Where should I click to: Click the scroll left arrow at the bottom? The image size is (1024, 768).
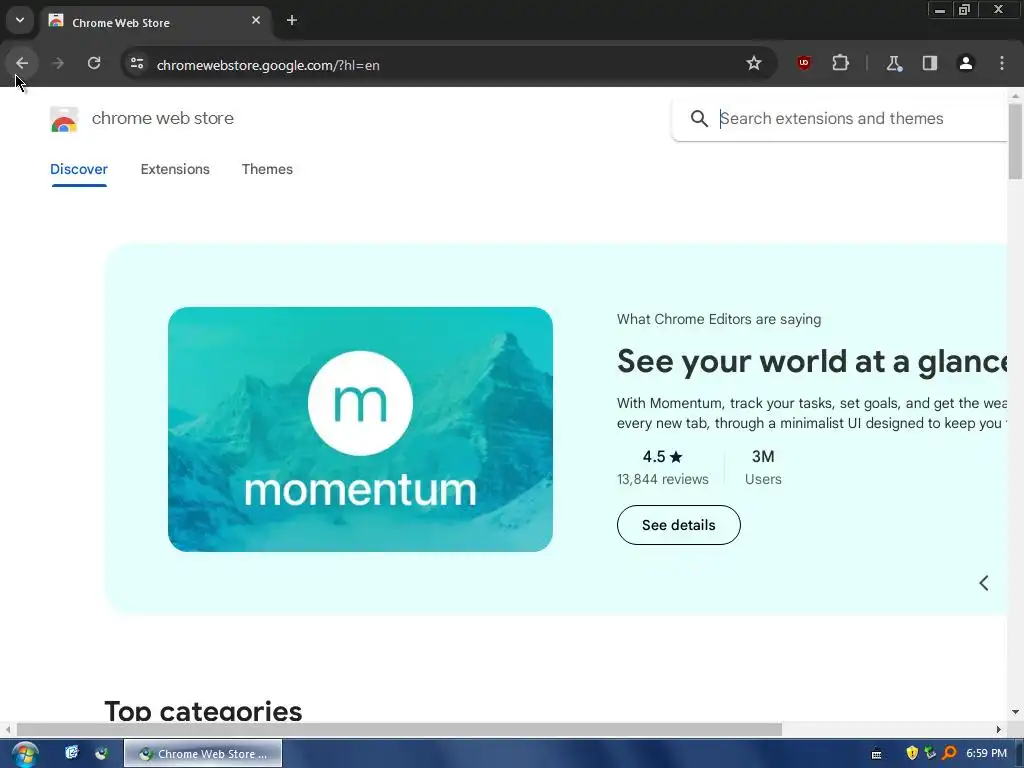(8, 729)
